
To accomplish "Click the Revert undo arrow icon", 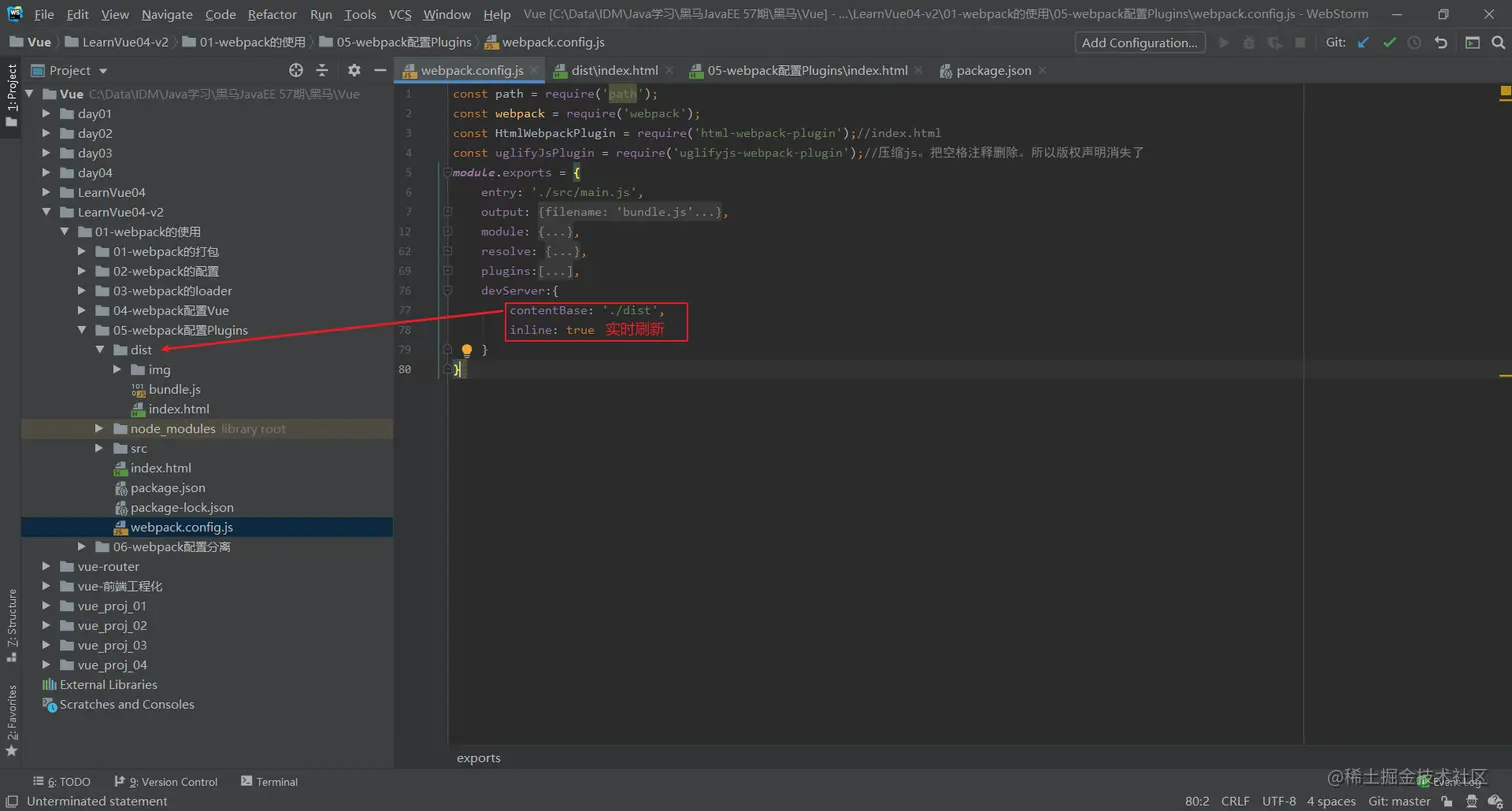I will (1440, 43).
